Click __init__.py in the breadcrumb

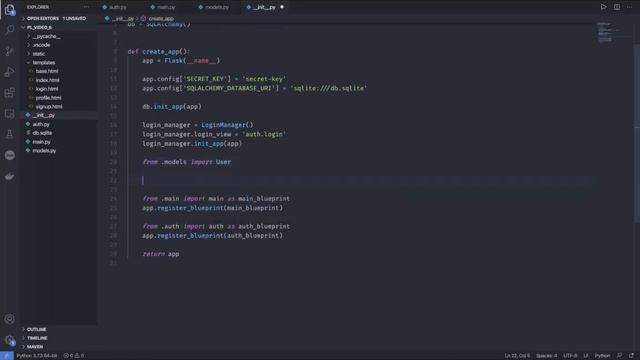(122, 19)
